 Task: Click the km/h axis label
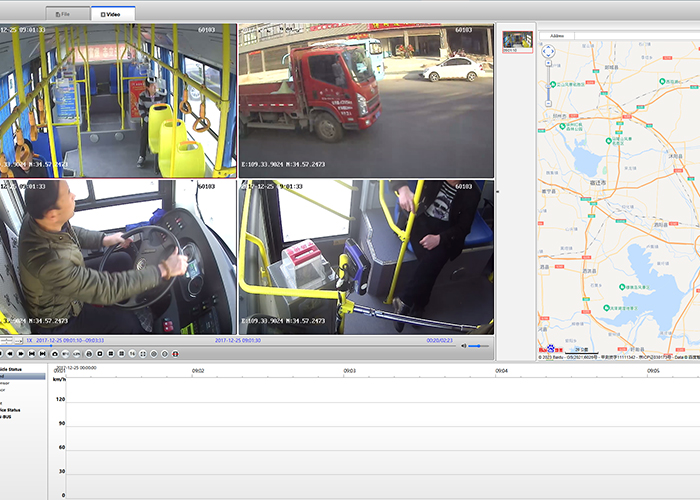click(x=59, y=380)
